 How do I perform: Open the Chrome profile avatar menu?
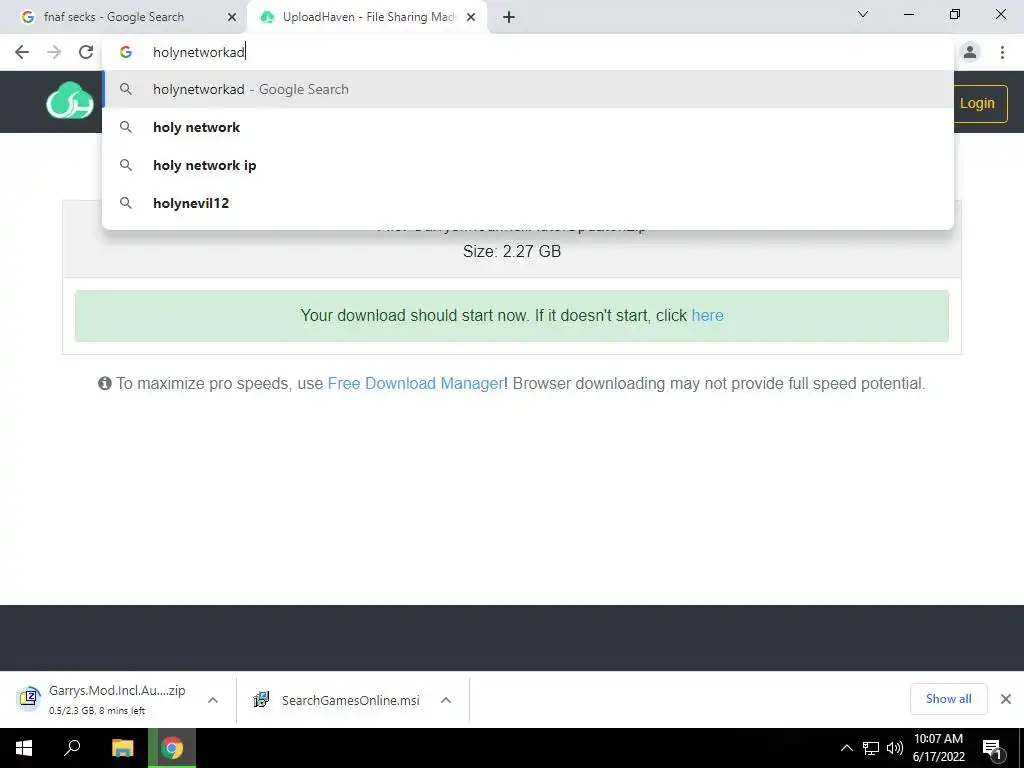coord(970,52)
